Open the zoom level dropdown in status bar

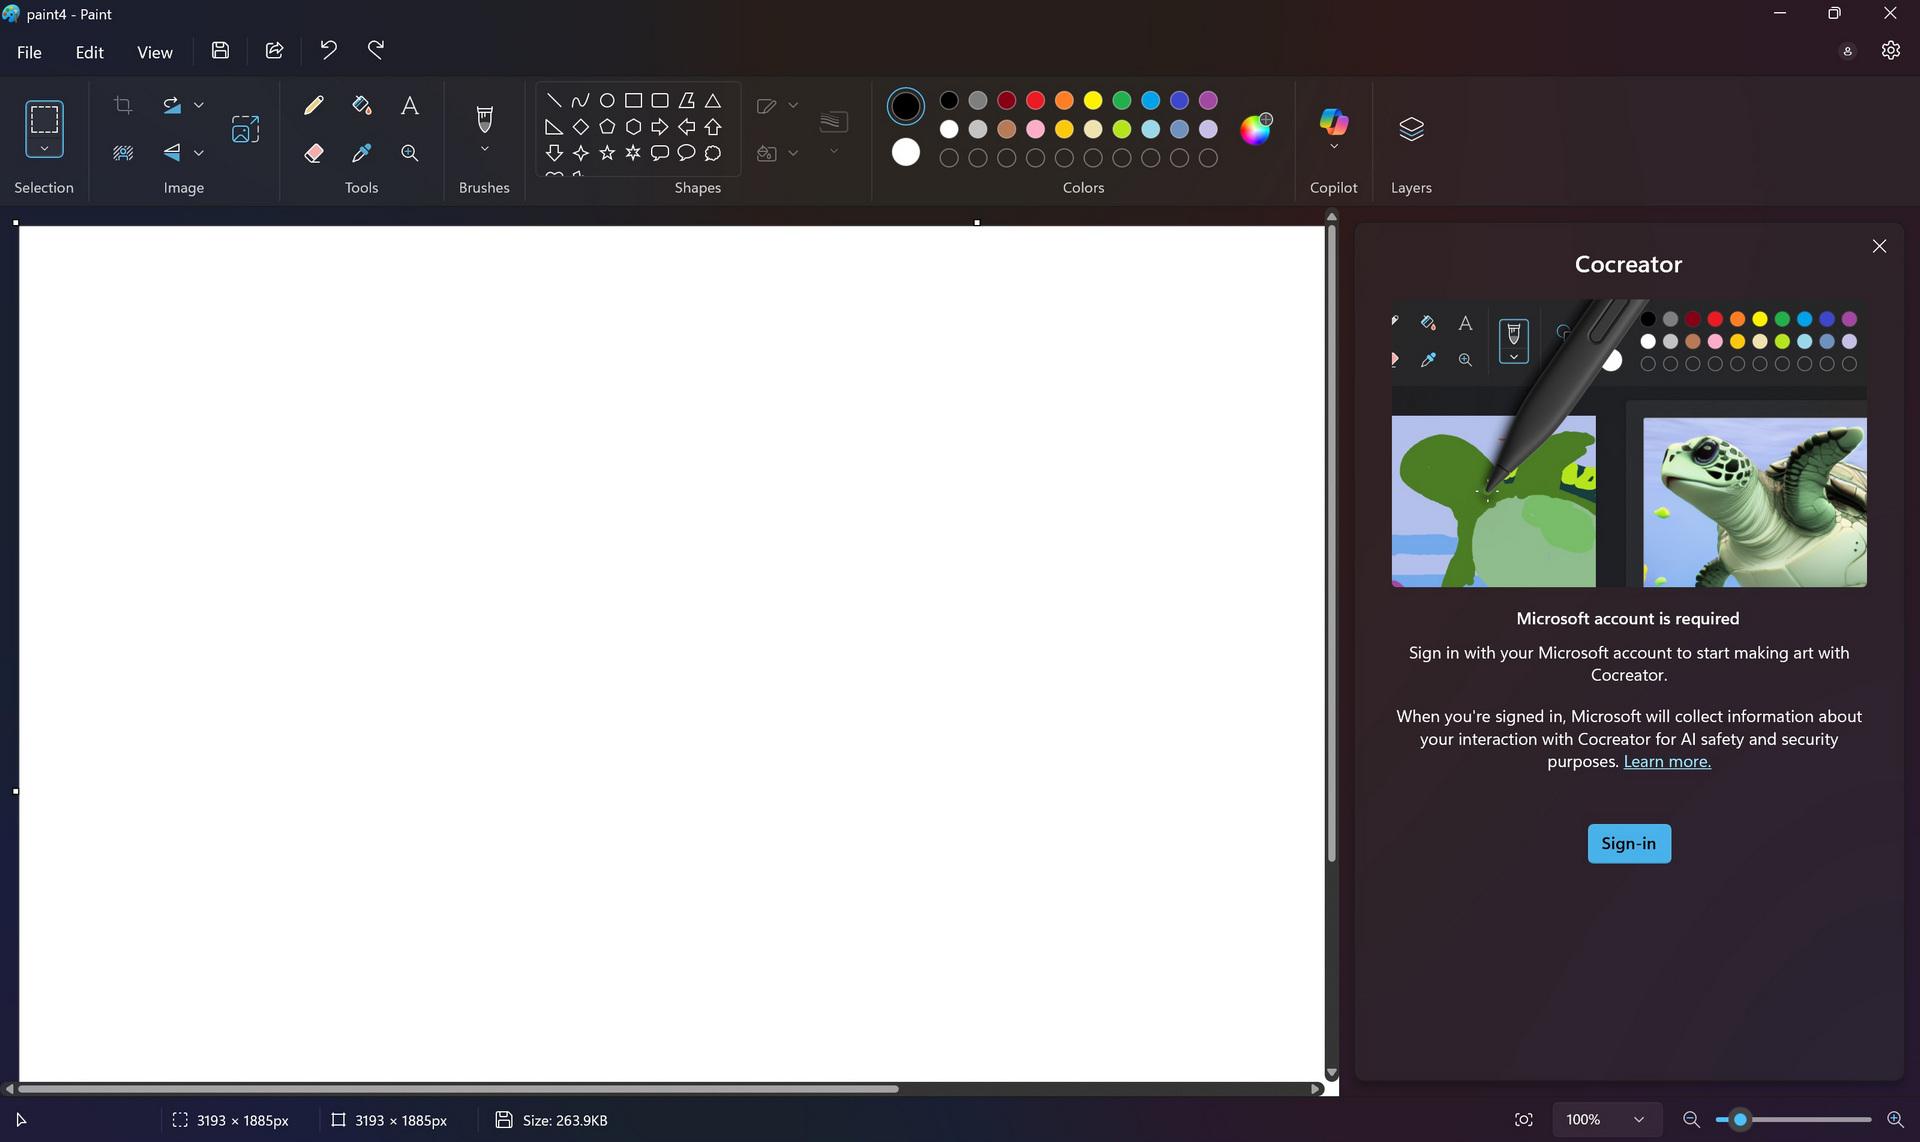pyautogui.click(x=1637, y=1119)
